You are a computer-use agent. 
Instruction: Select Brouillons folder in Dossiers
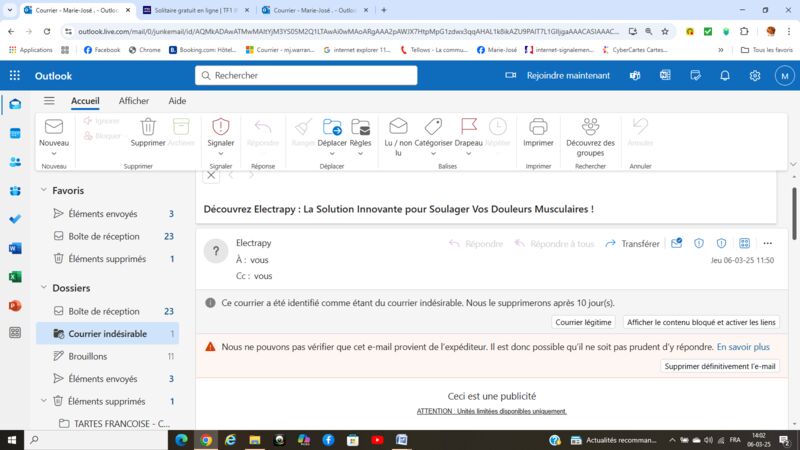pos(88,356)
